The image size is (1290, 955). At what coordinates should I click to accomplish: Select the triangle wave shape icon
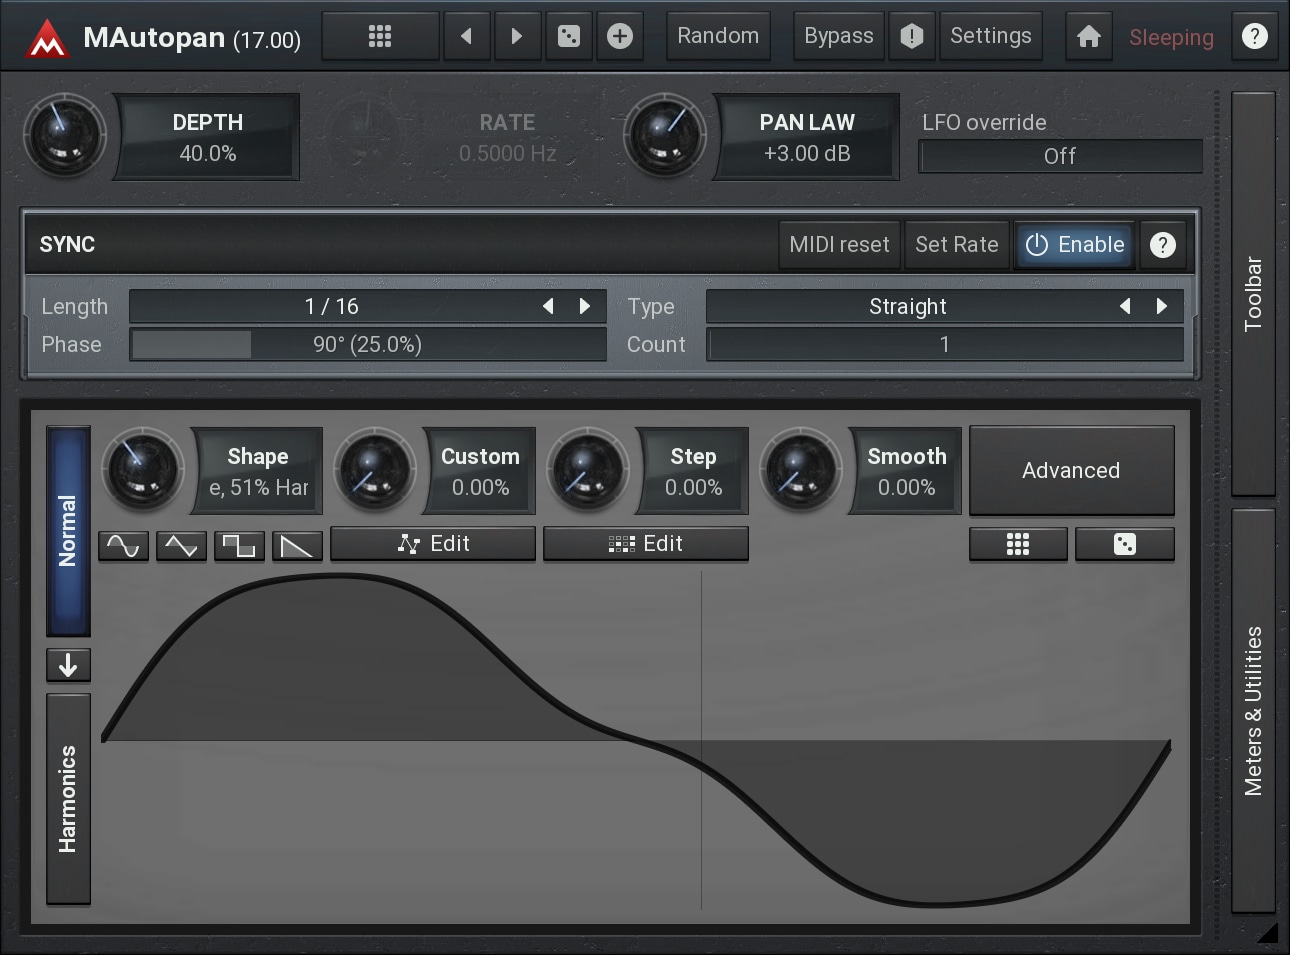coord(181,546)
